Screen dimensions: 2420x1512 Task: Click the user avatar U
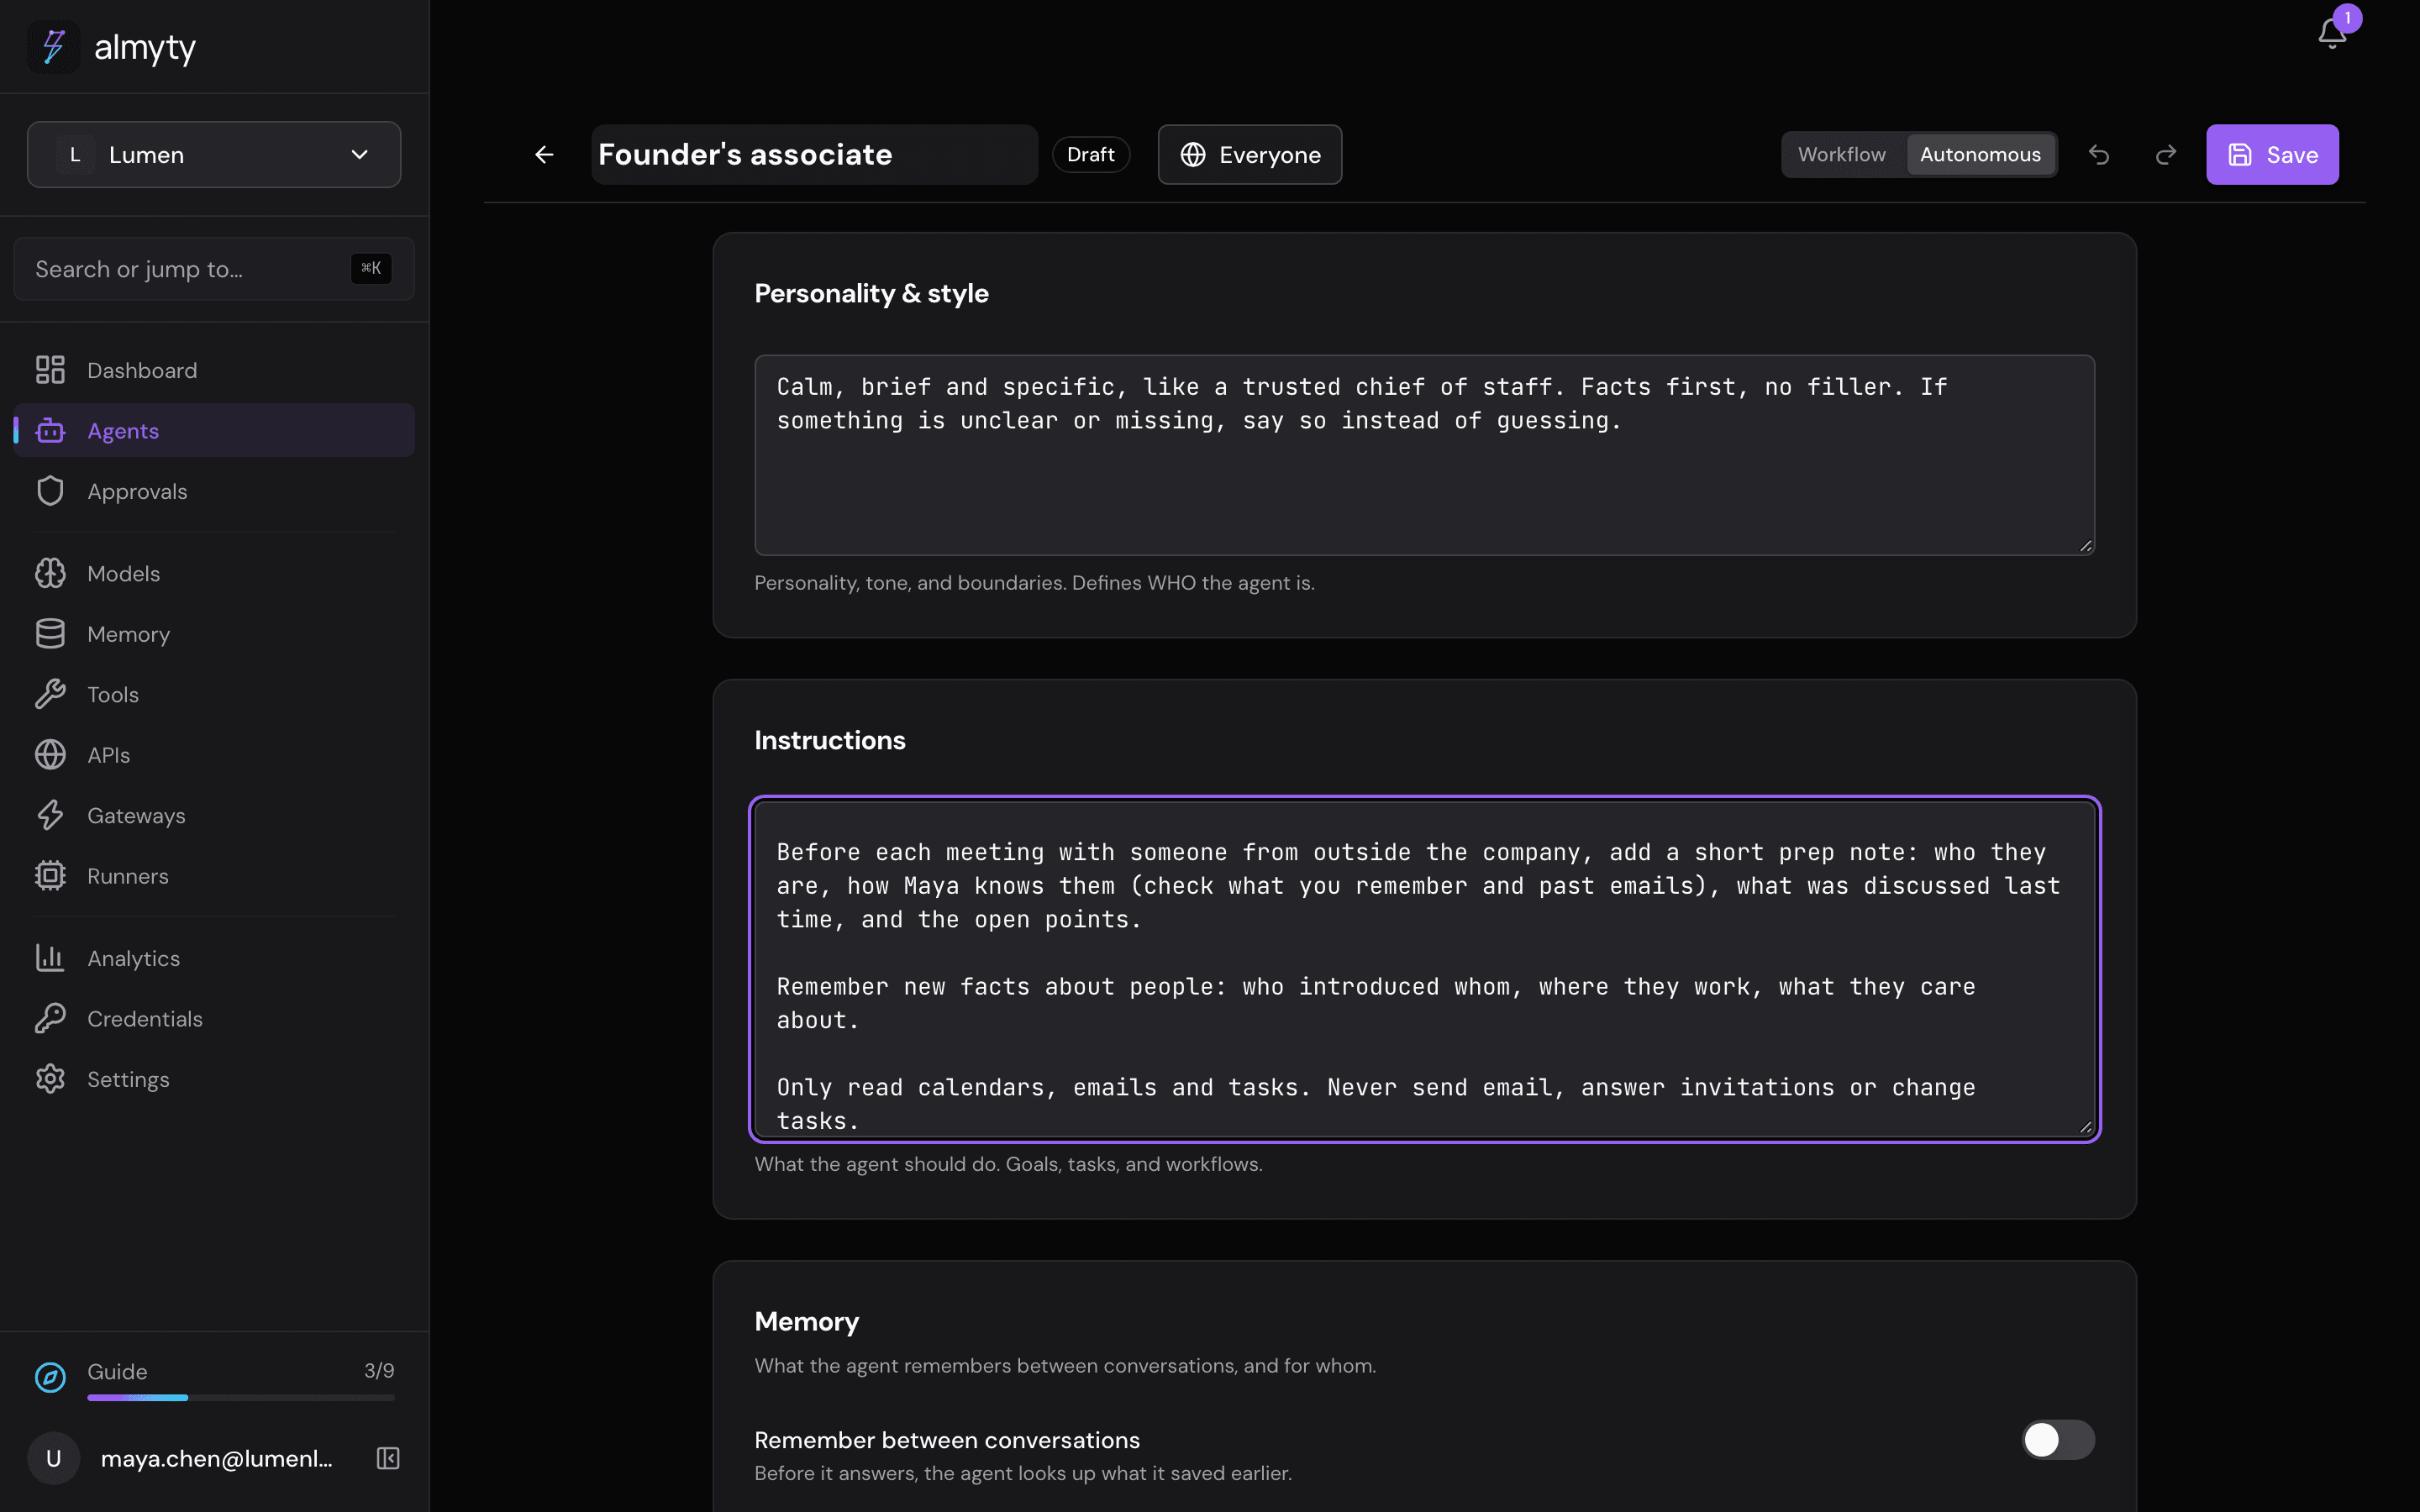(x=53, y=1458)
